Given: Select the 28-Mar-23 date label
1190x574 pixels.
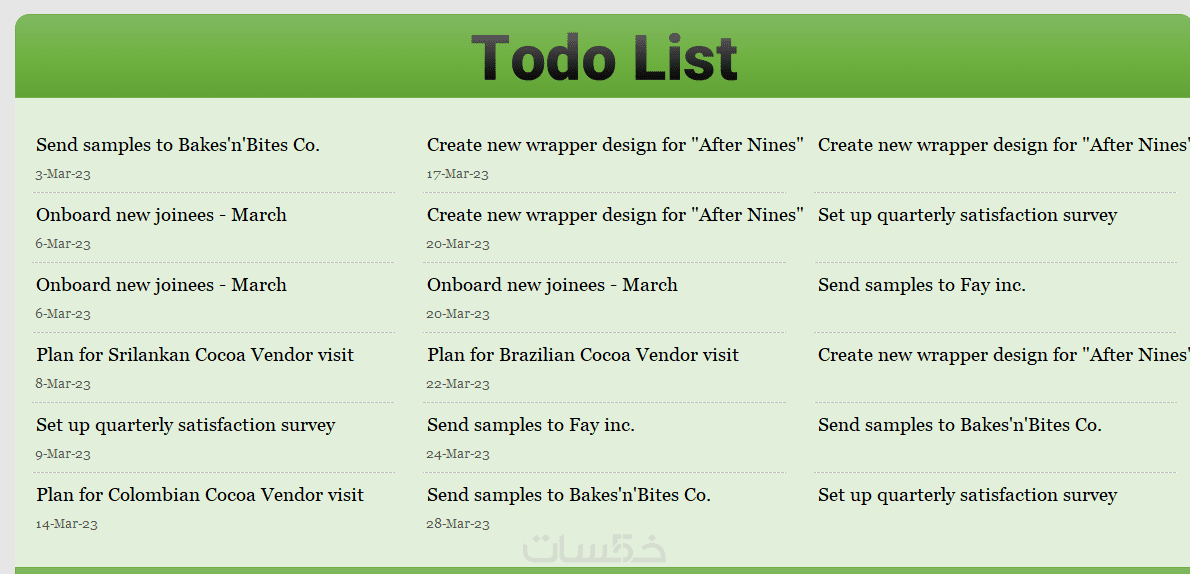Looking at the screenshot, I should pyautogui.click(x=458, y=524).
